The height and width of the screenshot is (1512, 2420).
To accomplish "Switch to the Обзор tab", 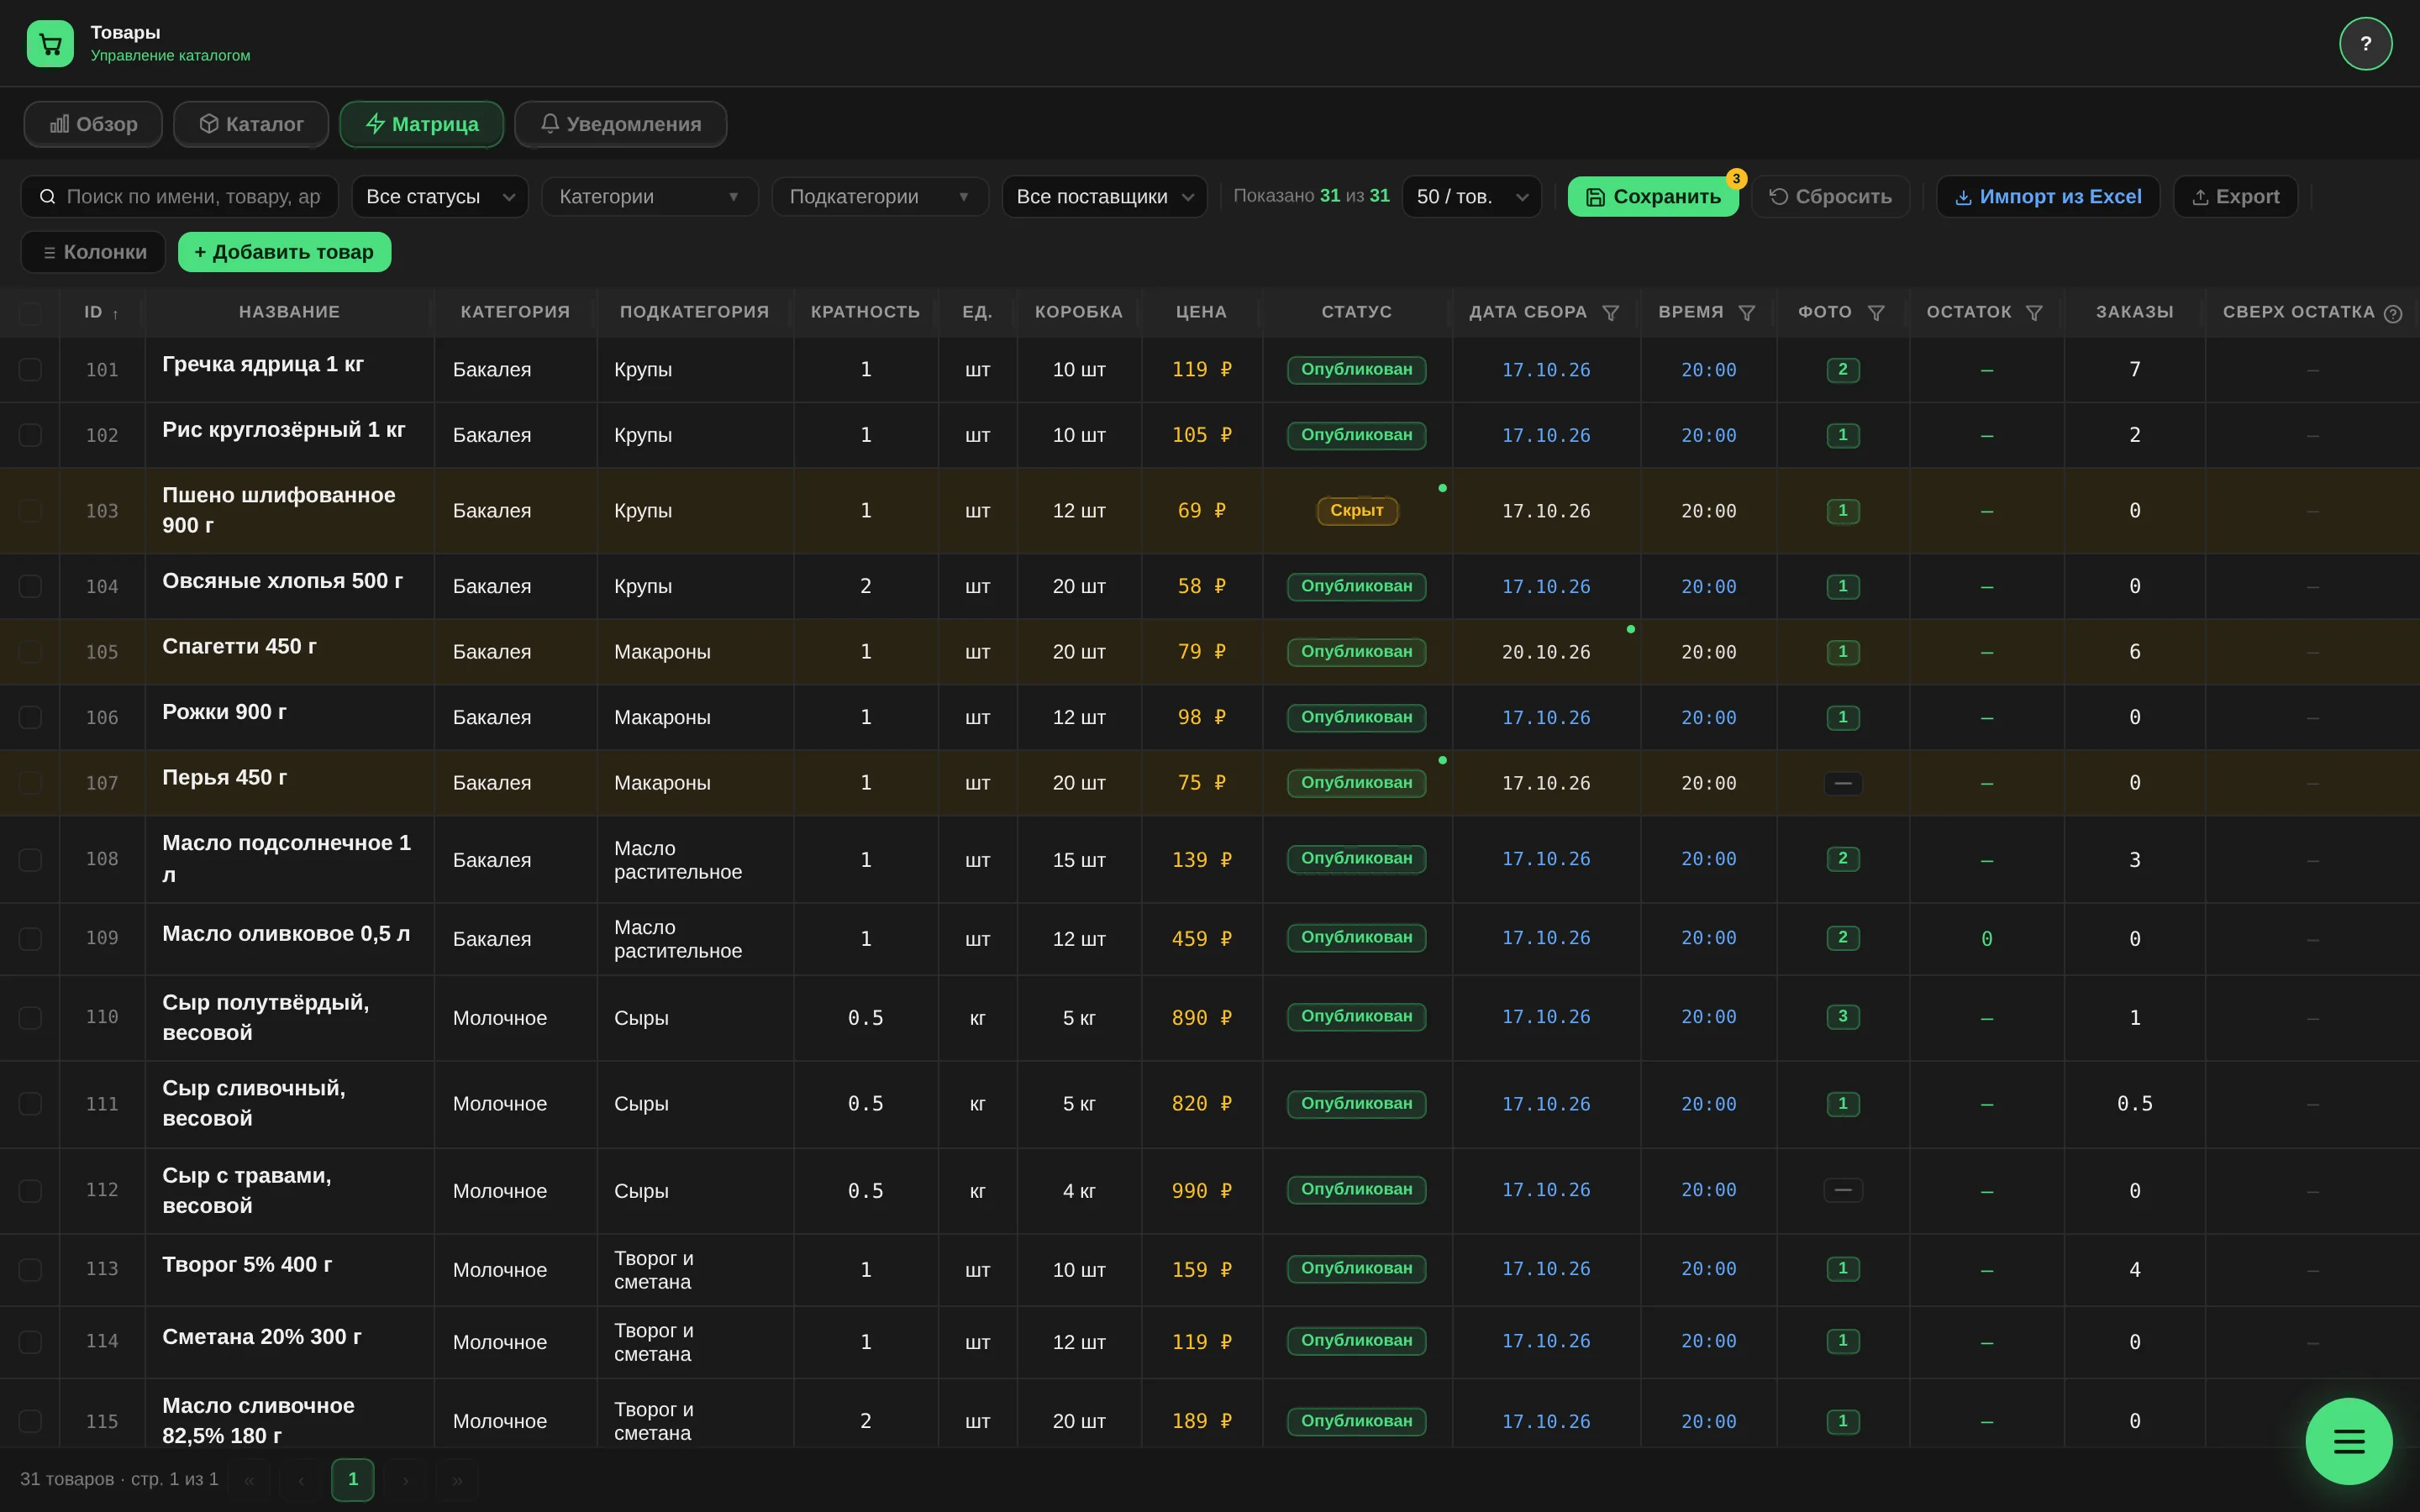I will tap(93, 124).
